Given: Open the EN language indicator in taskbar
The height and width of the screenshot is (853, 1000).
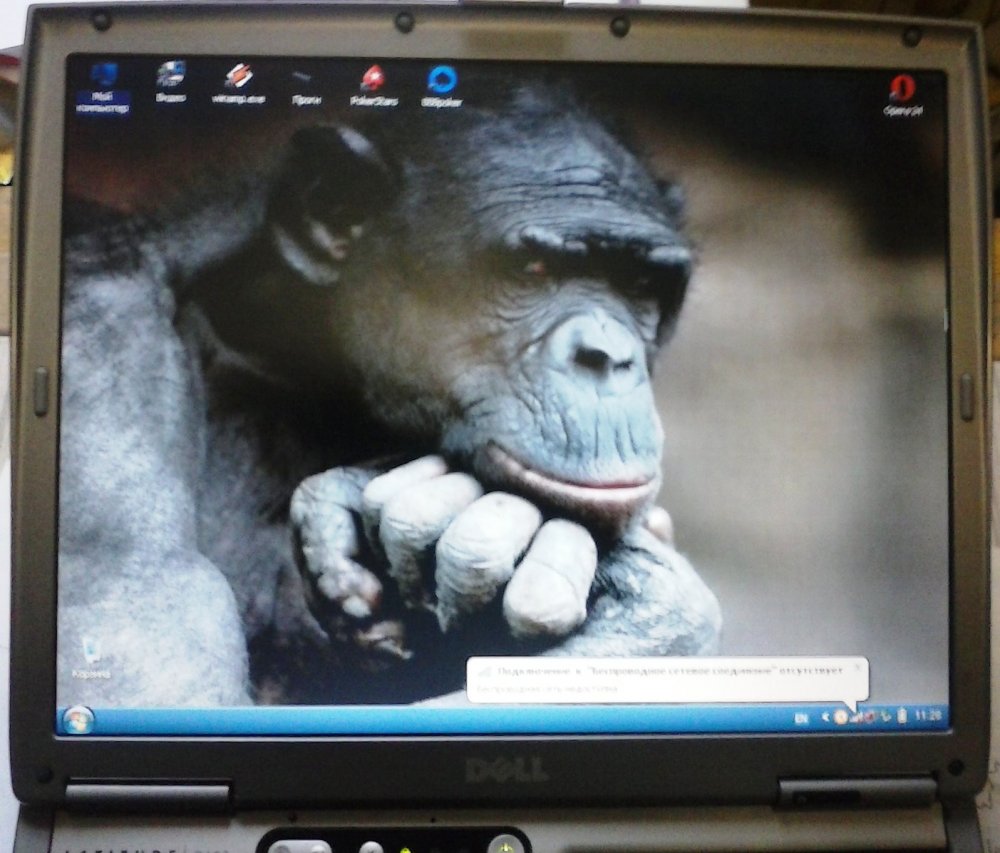Looking at the screenshot, I should click(x=801, y=717).
